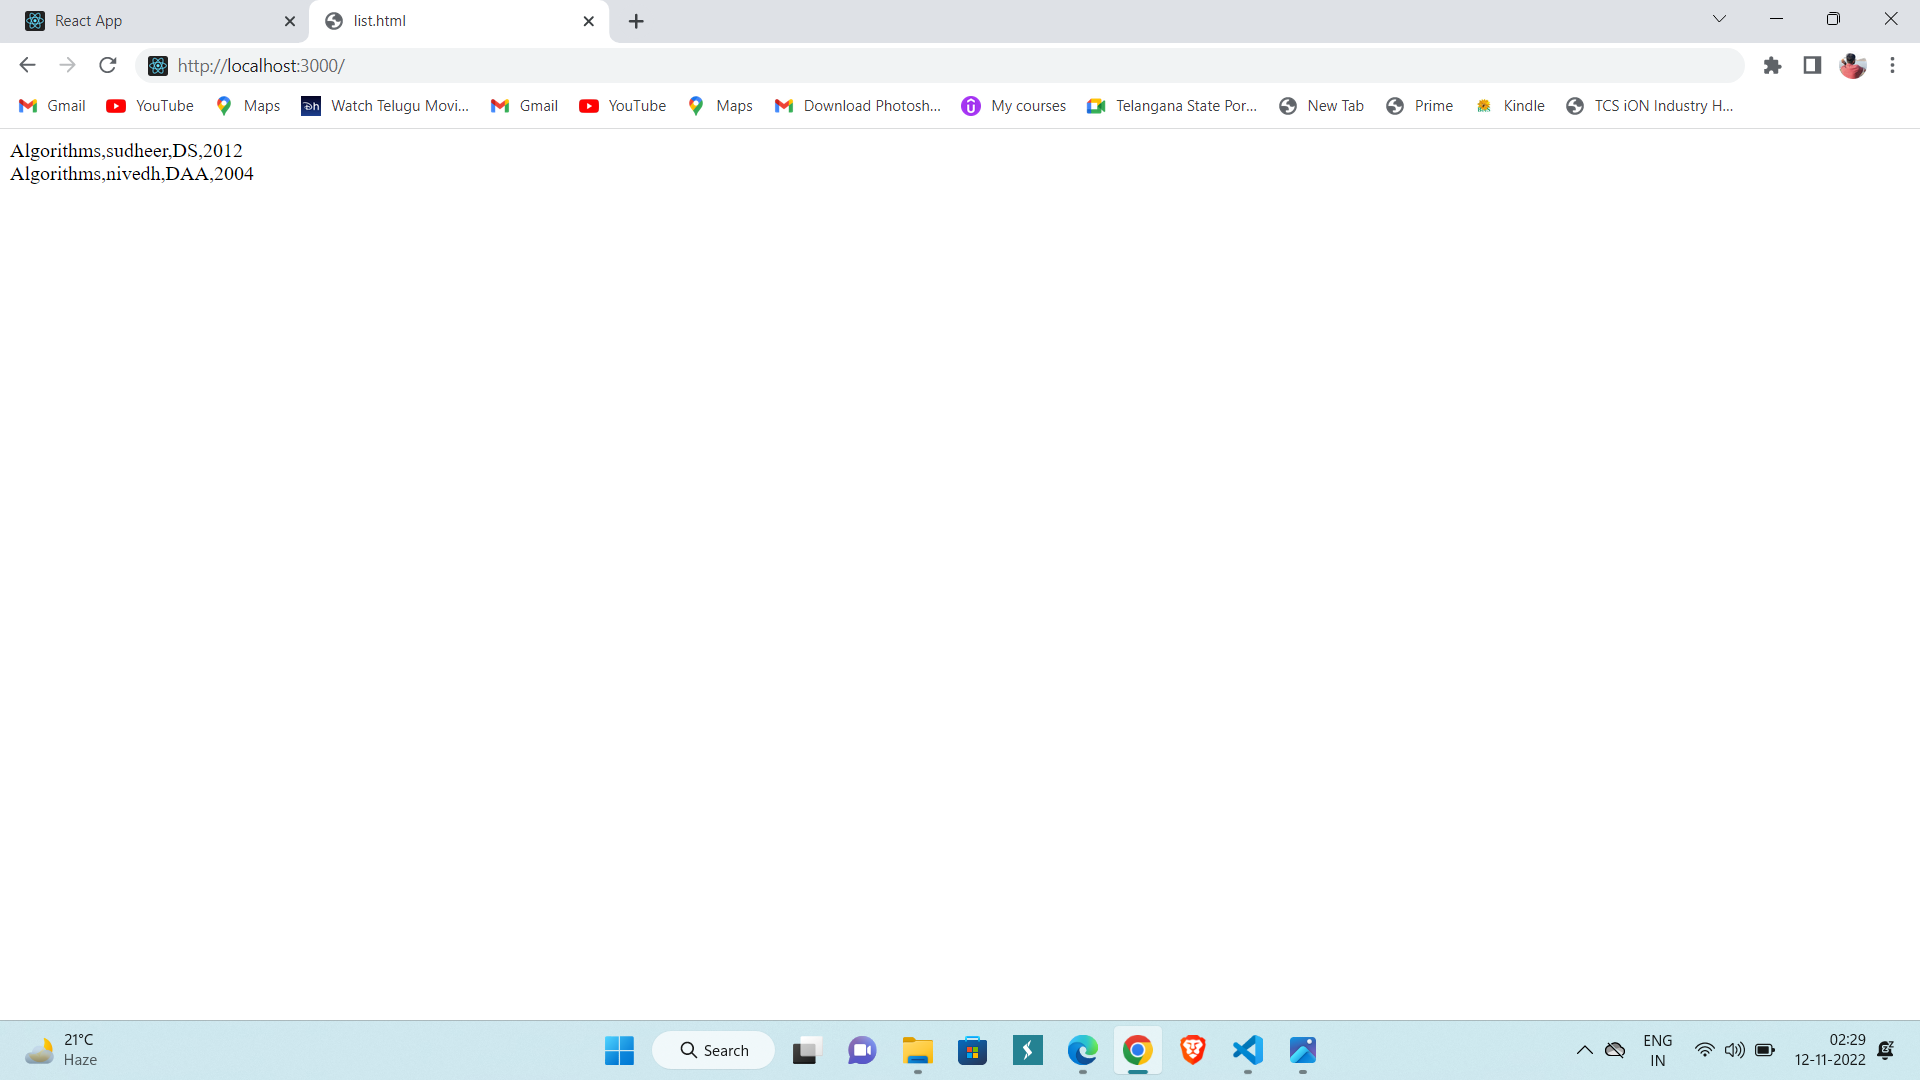Expand the tab search dropdown arrow
This screenshot has width=1920, height=1080.
tap(1719, 19)
